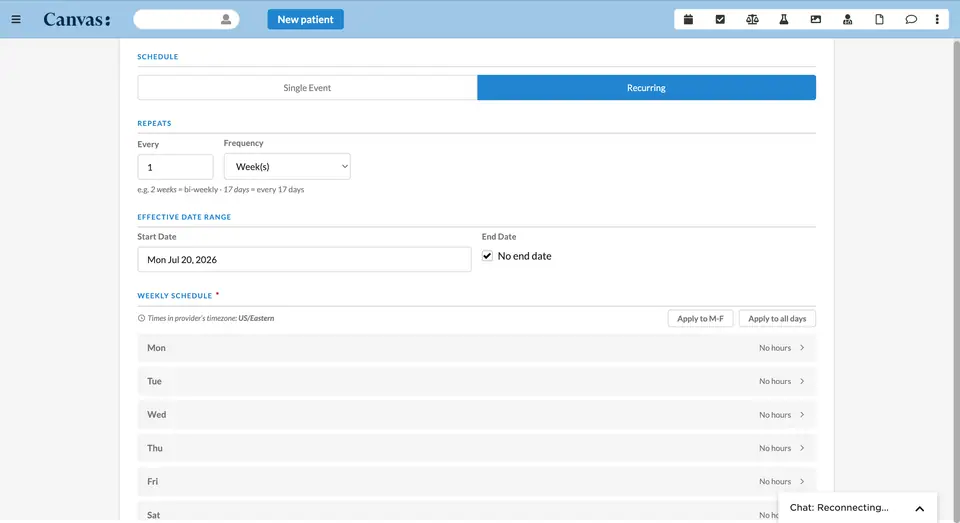Open the Frequency Week(s) dropdown
The width and height of the screenshot is (960, 523).
287,167
